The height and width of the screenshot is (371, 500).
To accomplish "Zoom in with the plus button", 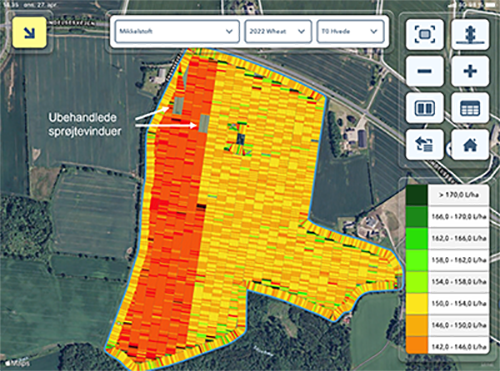I will tap(470, 71).
